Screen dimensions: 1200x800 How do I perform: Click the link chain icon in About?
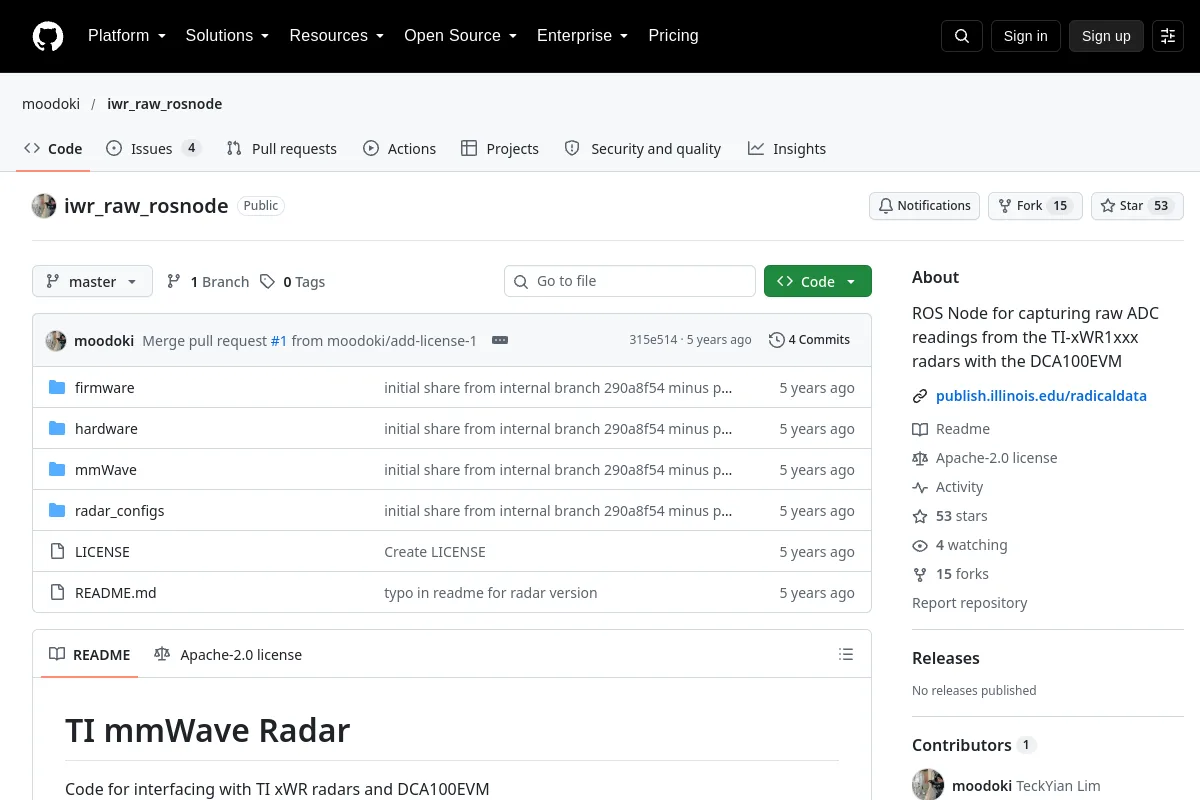tap(920, 396)
